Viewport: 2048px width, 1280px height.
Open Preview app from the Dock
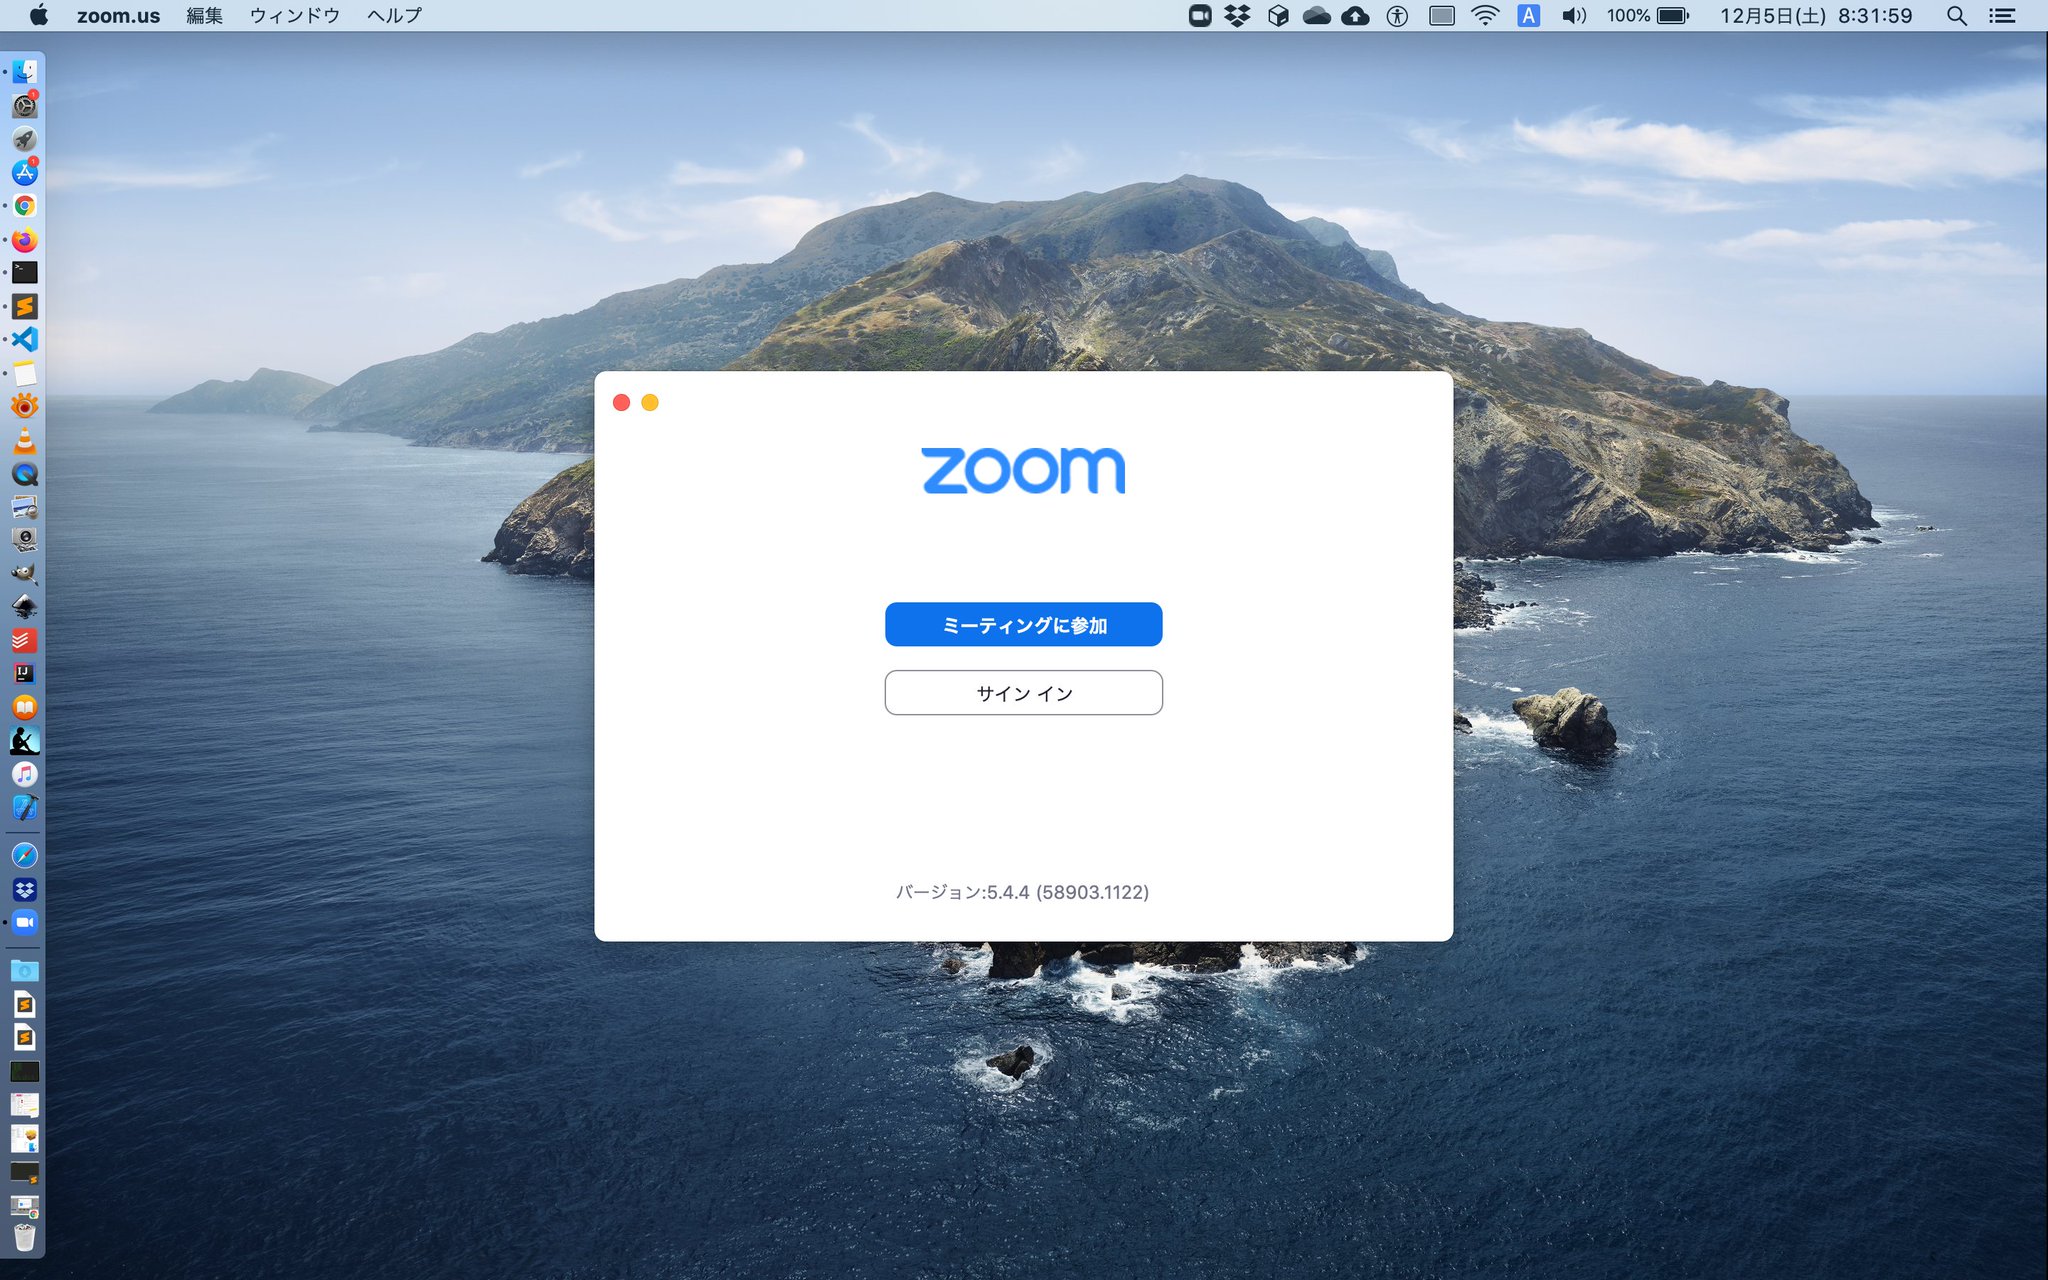tap(25, 507)
